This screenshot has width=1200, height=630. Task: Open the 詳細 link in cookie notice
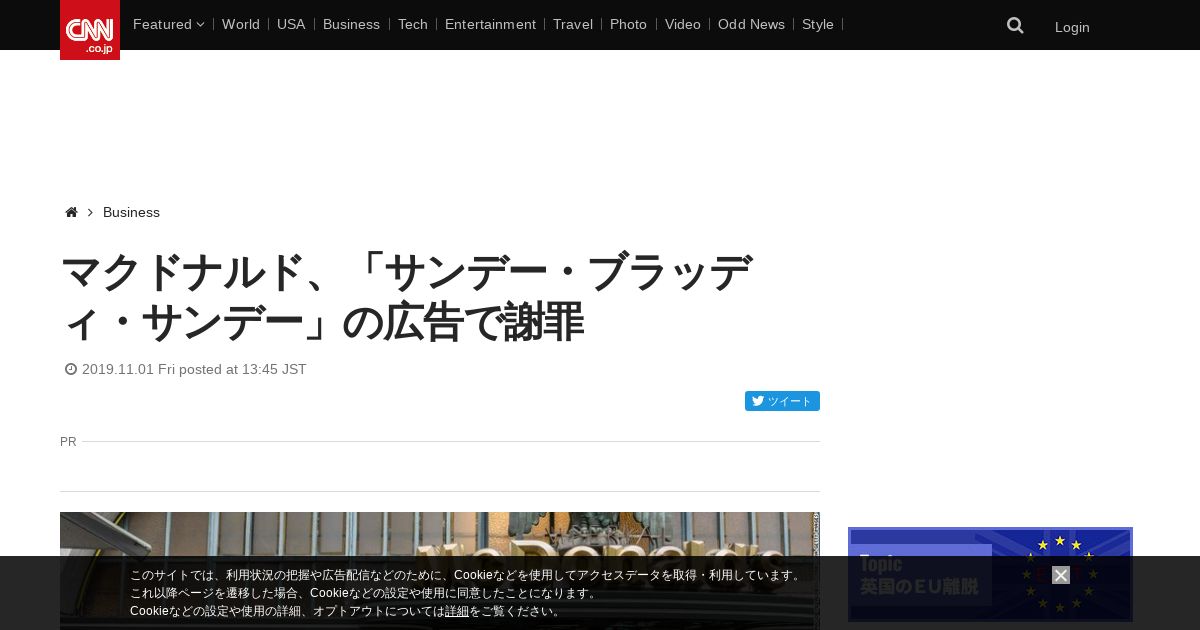(457, 611)
